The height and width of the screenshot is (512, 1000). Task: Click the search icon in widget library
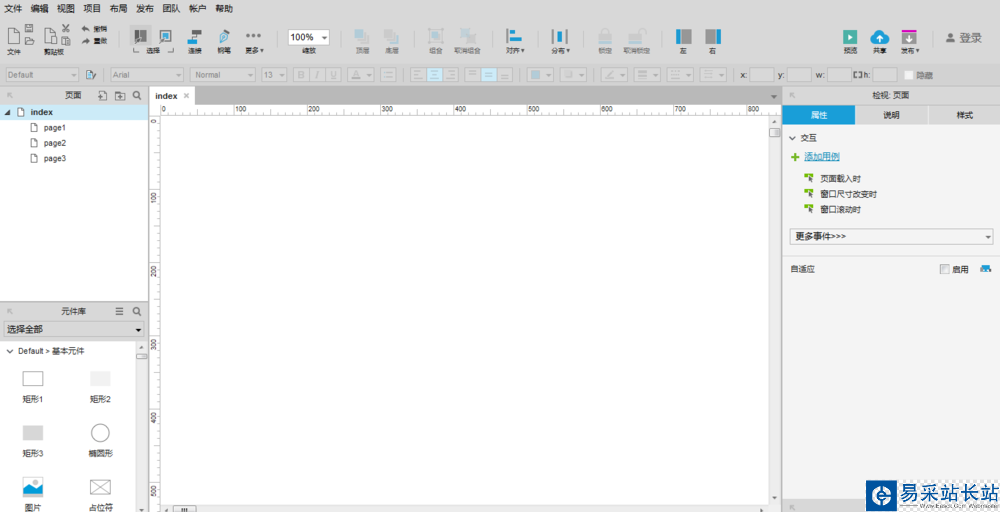tap(136, 311)
